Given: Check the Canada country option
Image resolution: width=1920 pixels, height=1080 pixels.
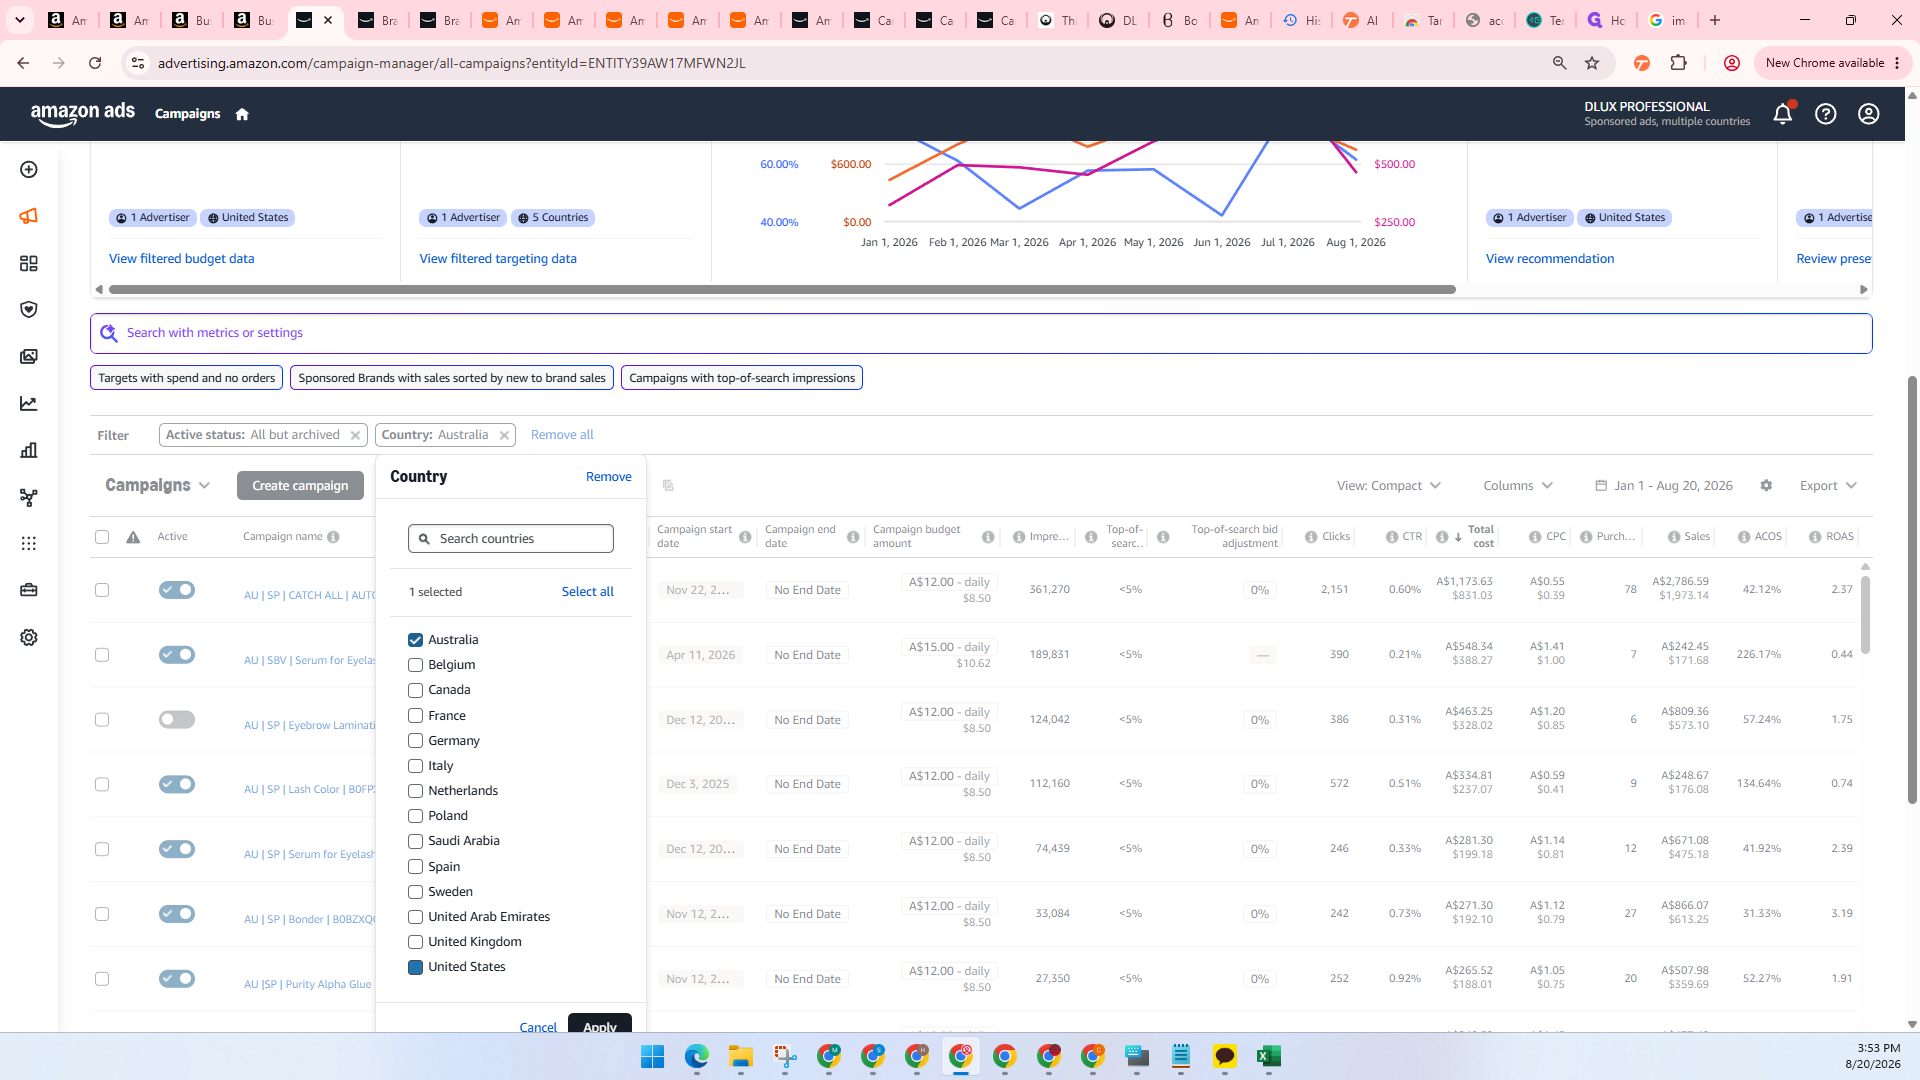Looking at the screenshot, I should [415, 690].
